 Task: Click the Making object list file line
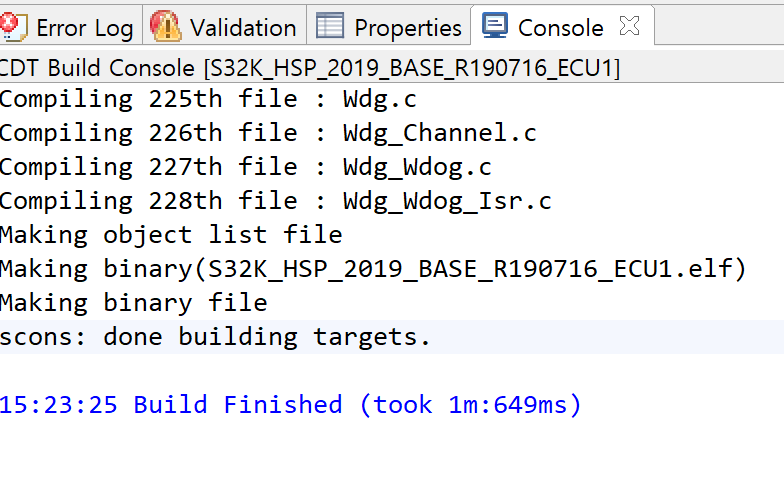[171, 235]
